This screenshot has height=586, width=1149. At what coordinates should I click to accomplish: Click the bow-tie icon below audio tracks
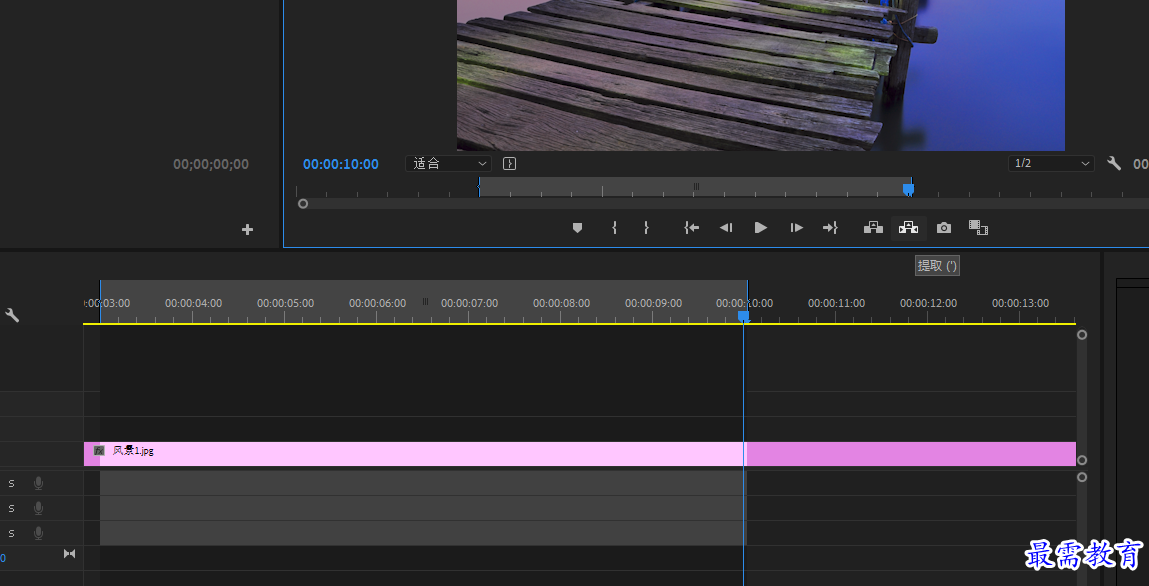[70, 554]
